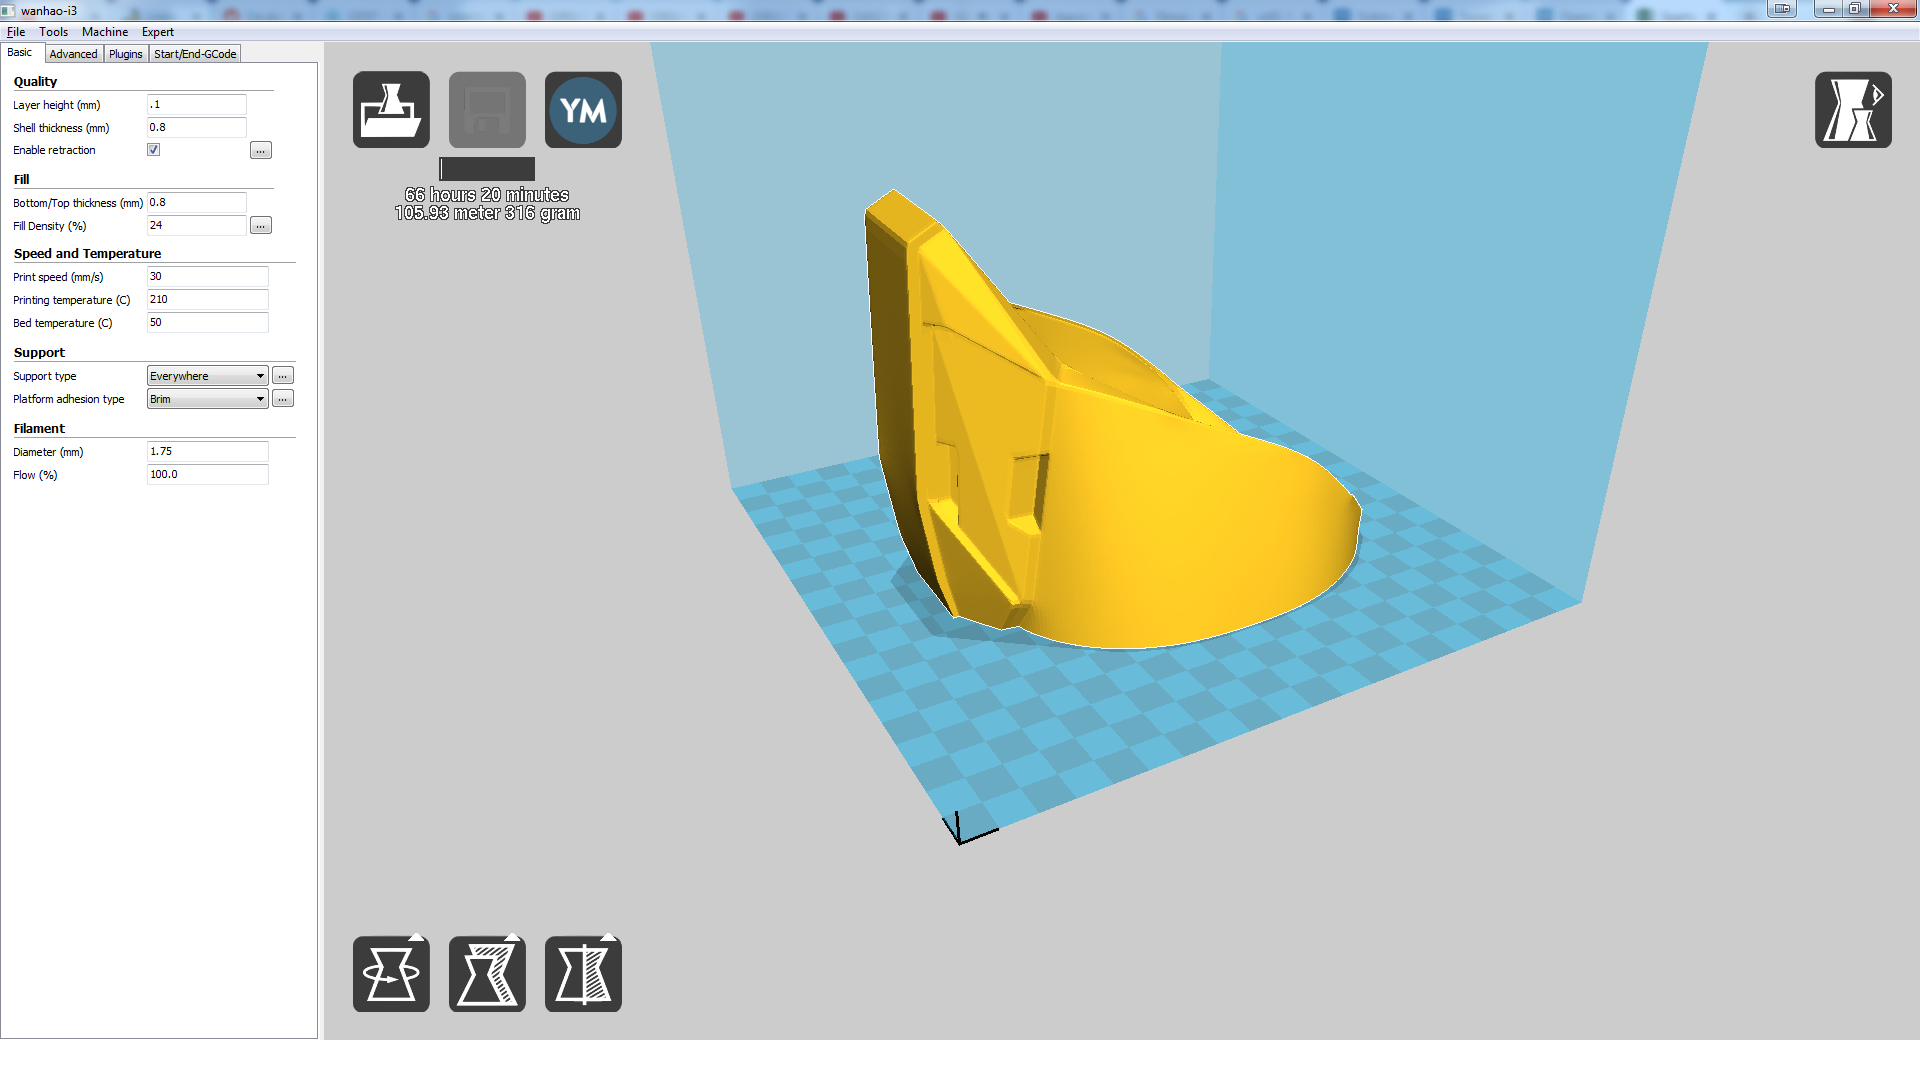Click the YouMagine YM share icon
1920x1080 pixels.
click(x=583, y=110)
